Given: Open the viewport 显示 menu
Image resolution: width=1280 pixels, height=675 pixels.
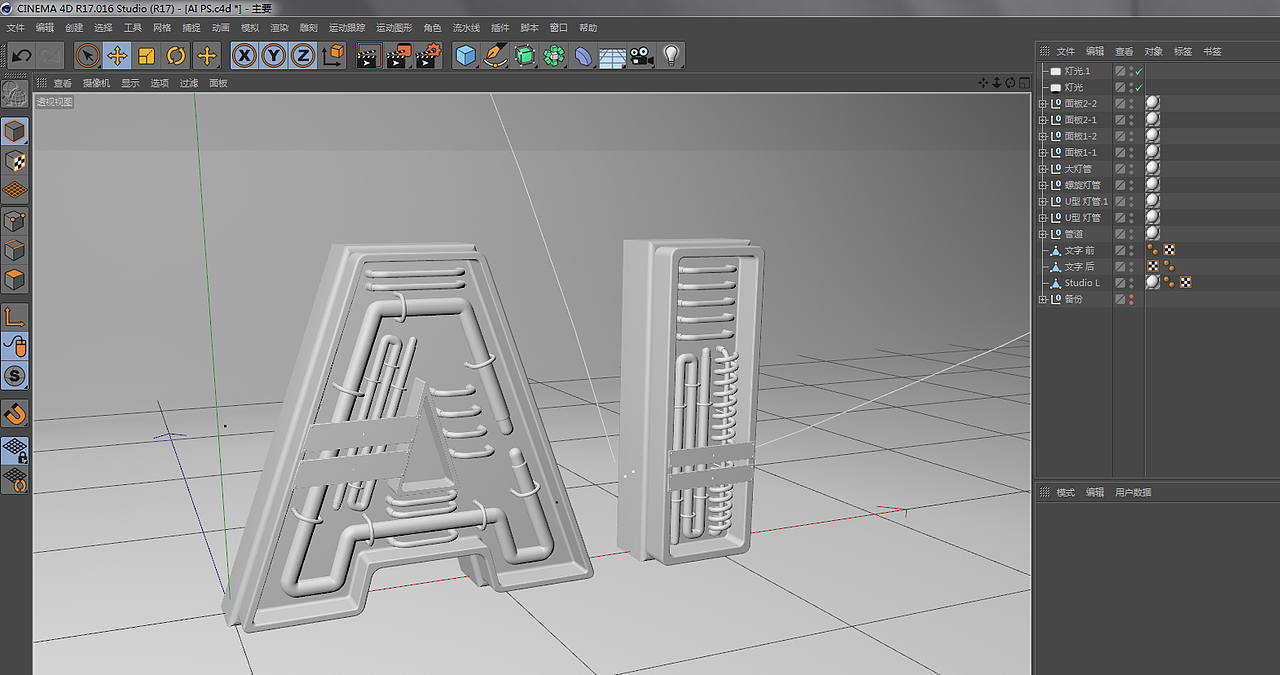Looking at the screenshot, I should 130,83.
